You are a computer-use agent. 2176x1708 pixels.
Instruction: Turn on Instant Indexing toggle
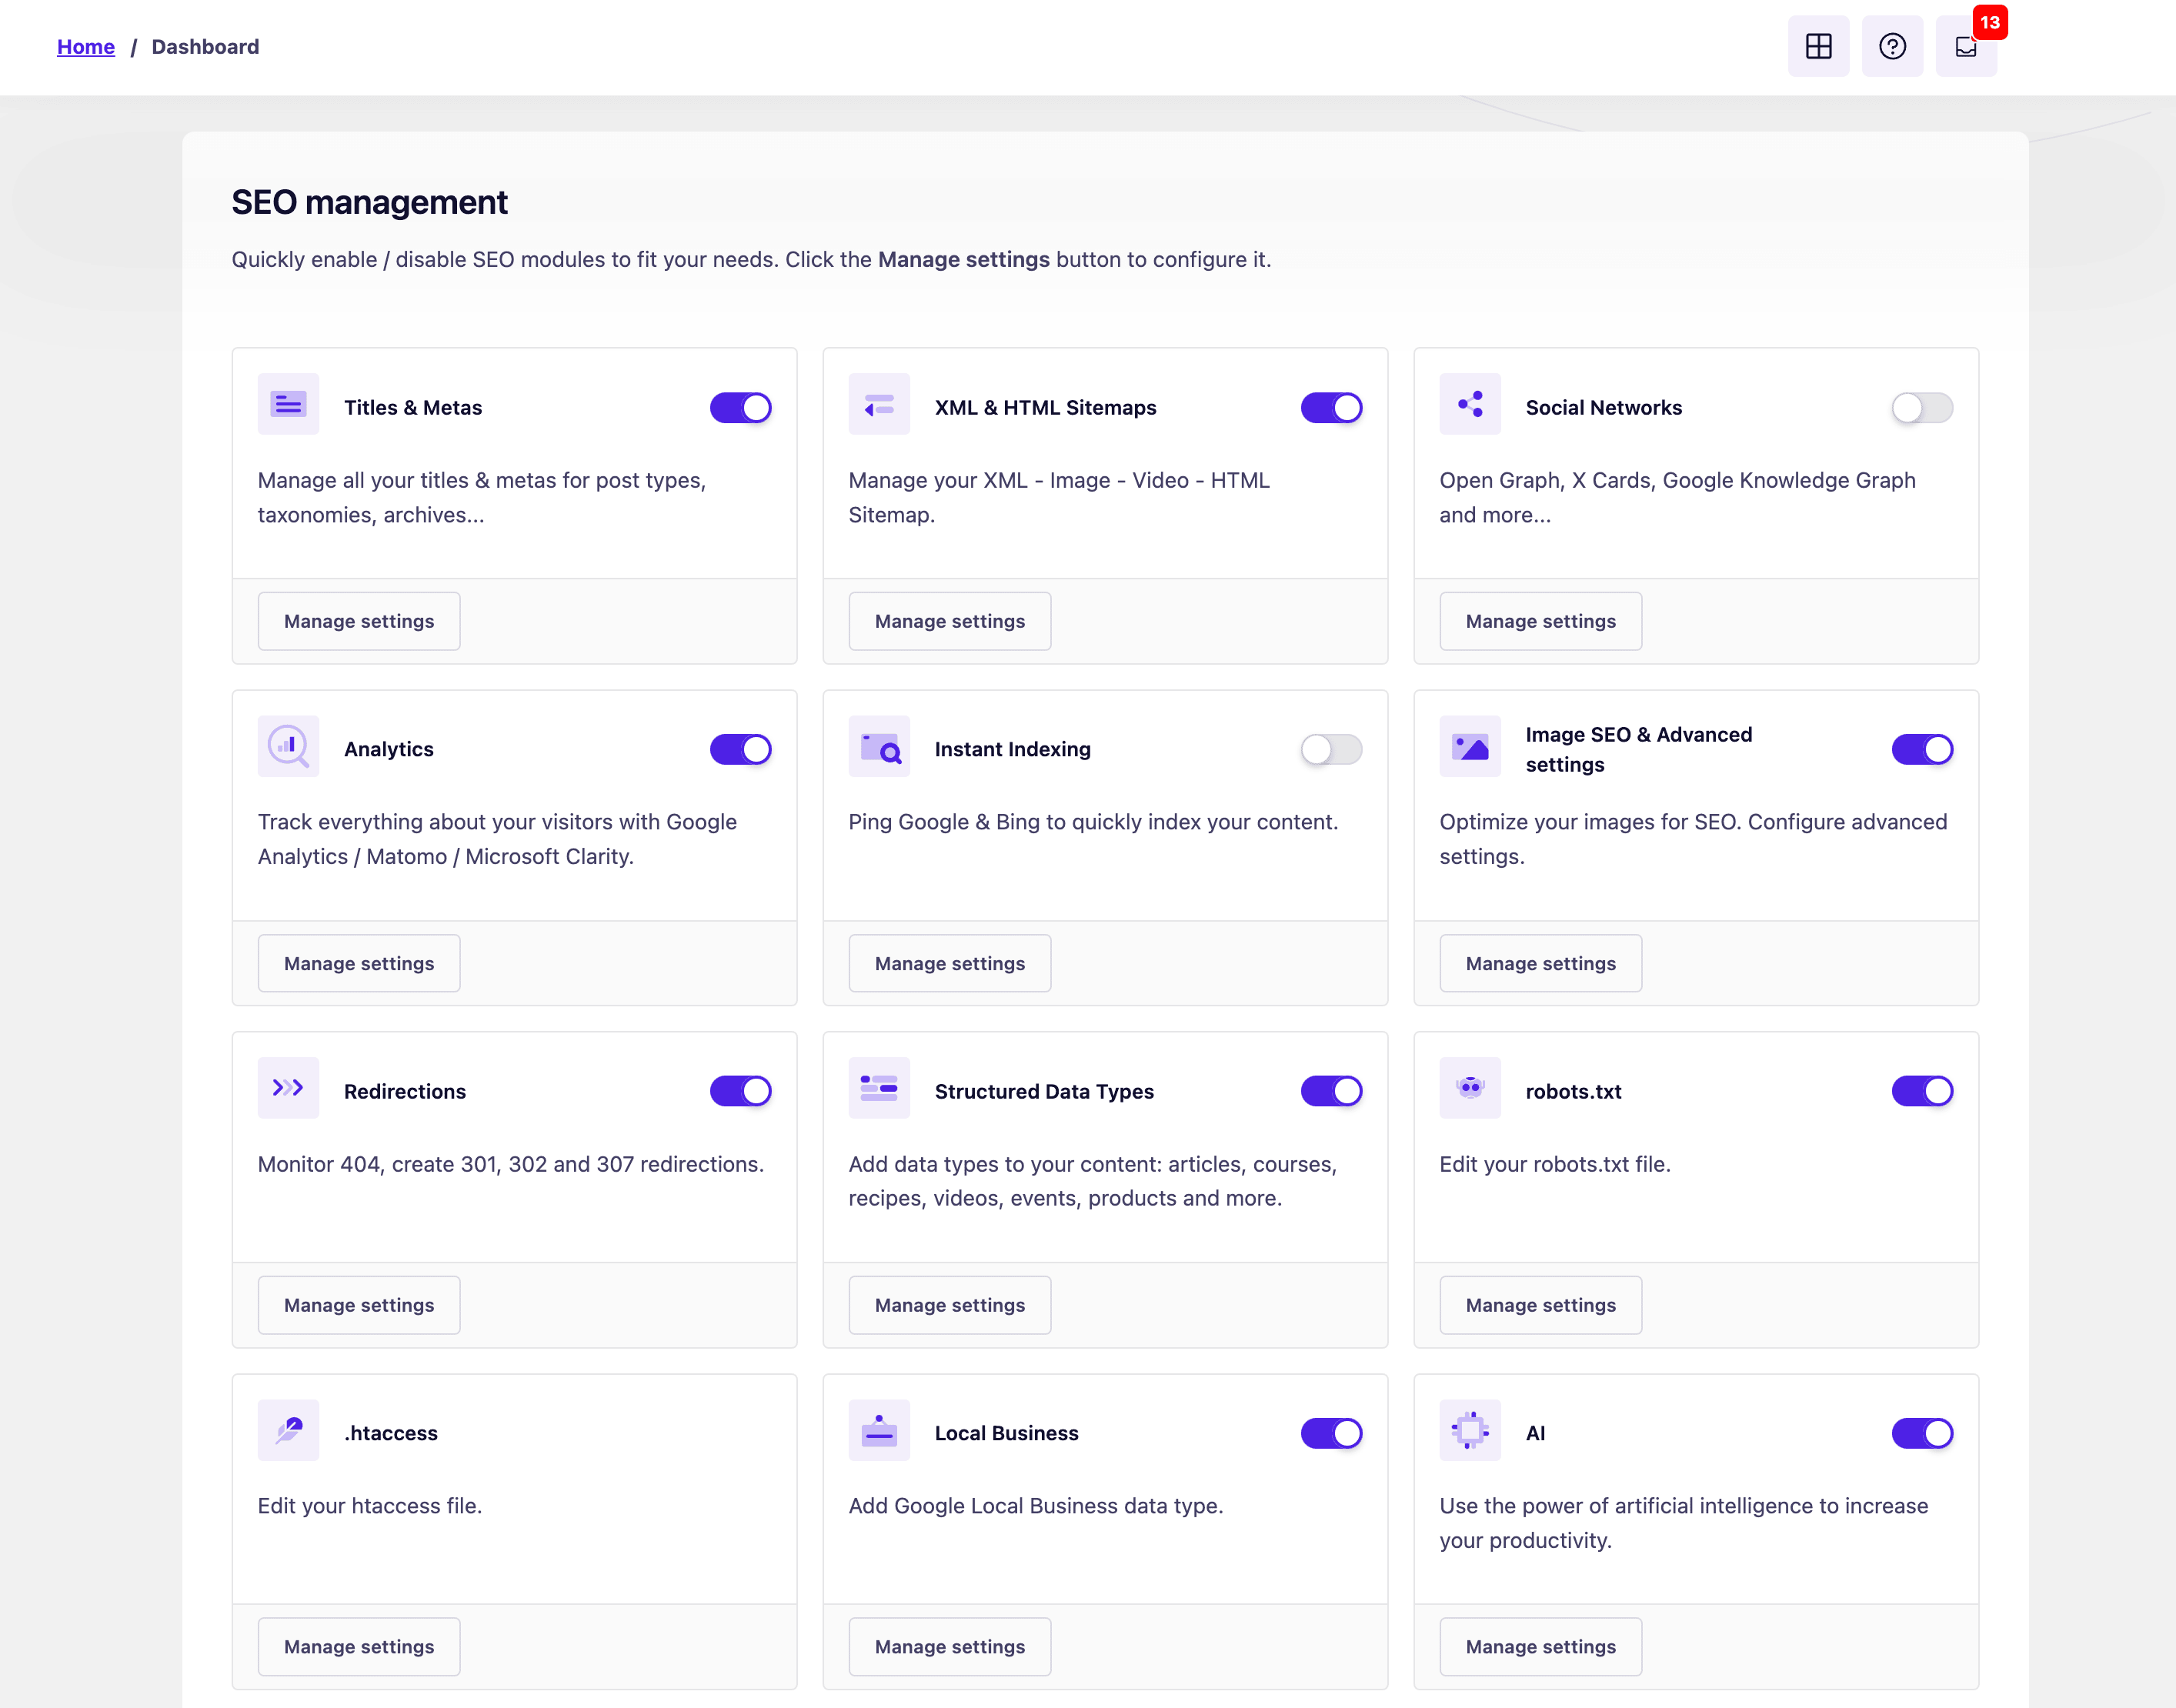tap(1330, 750)
